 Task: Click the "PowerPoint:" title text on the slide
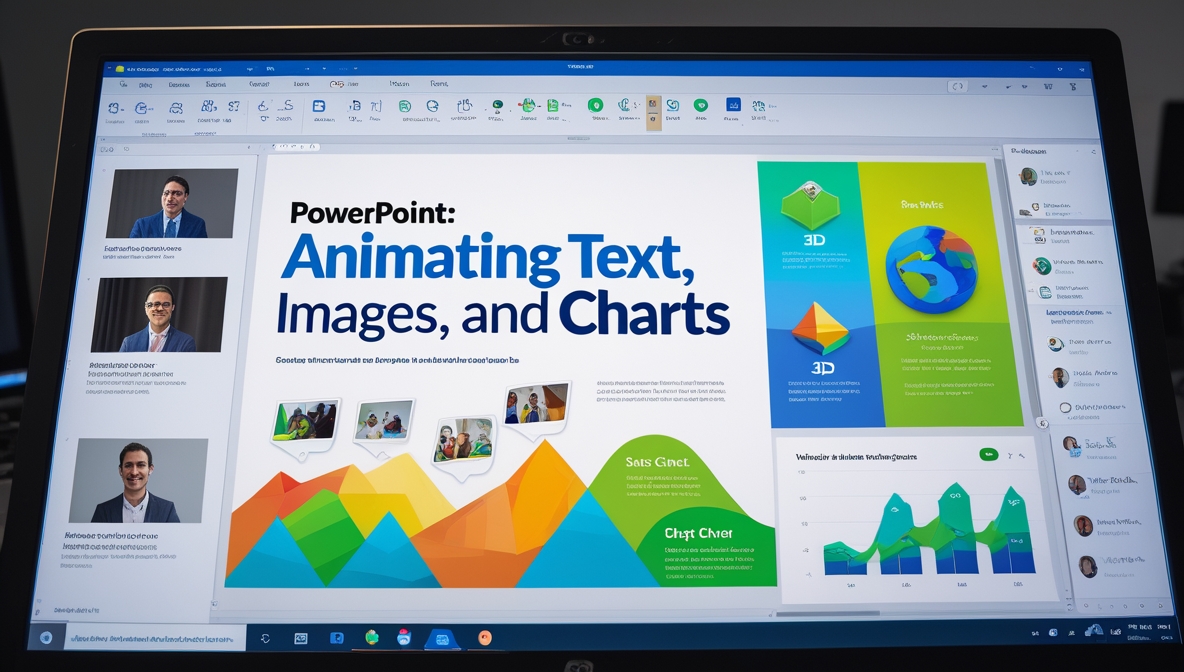pos(372,212)
